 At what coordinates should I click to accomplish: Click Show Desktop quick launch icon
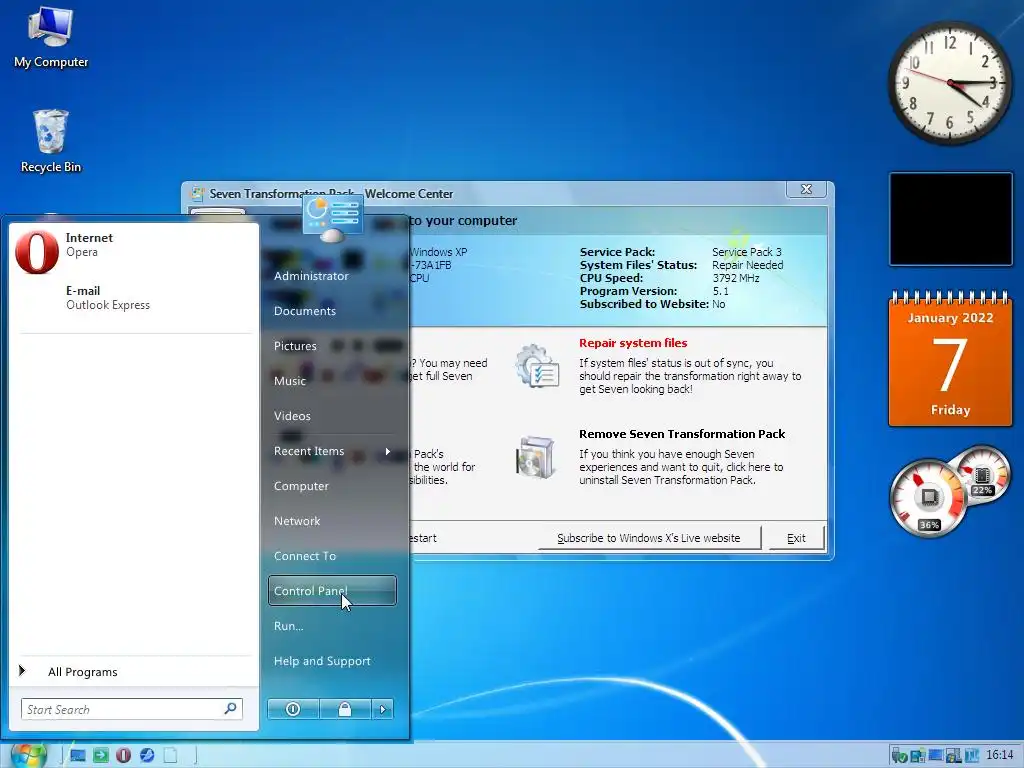point(78,756)
